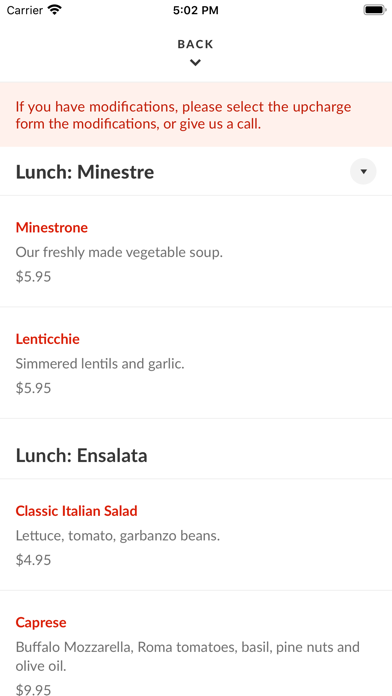This screenshot has width=392, height=696.
Task: Select the Lunch: Minestre section header
Action: click(x=85, y=172)
